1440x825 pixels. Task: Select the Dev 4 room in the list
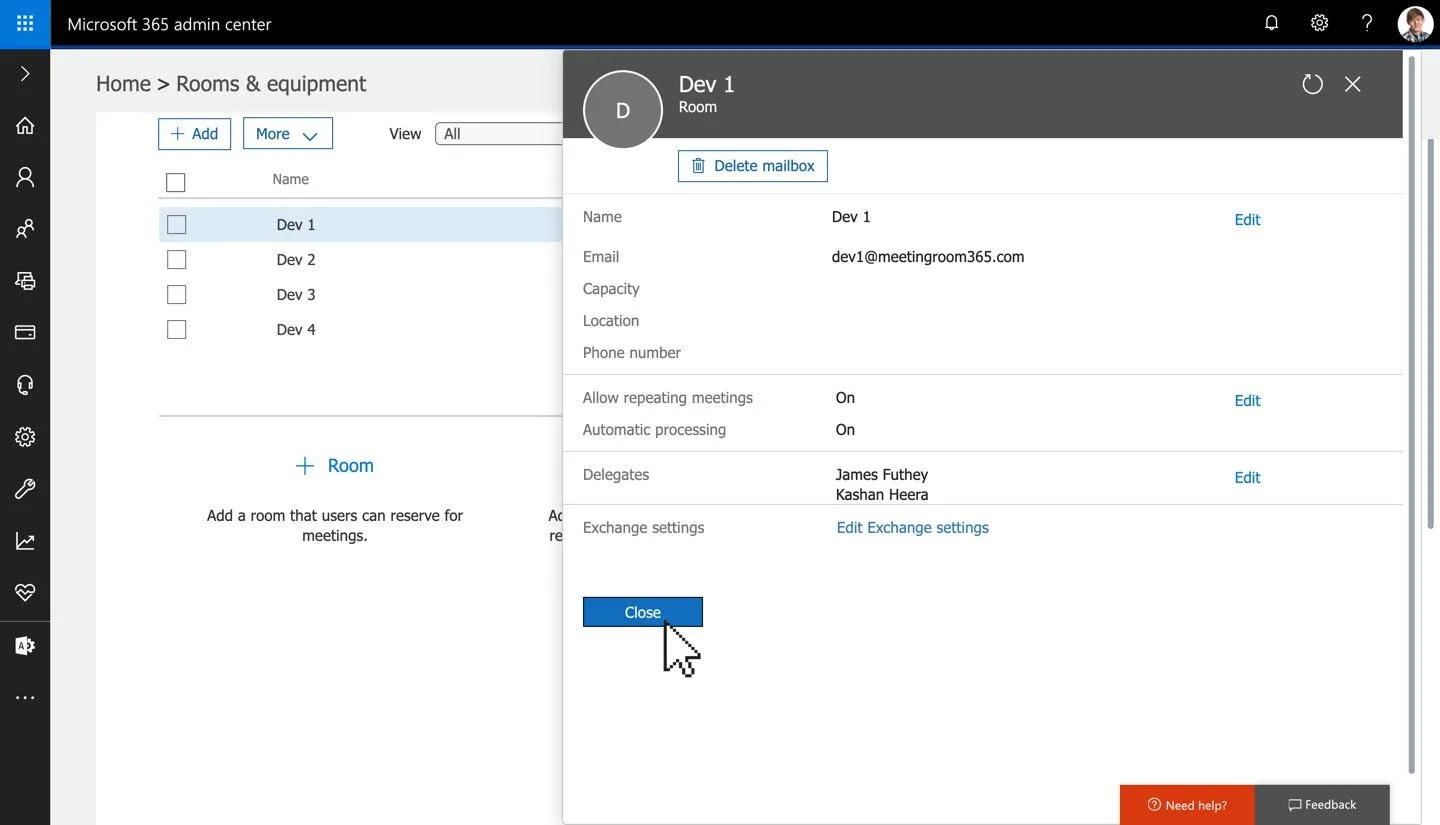click(x=296, y=330)
